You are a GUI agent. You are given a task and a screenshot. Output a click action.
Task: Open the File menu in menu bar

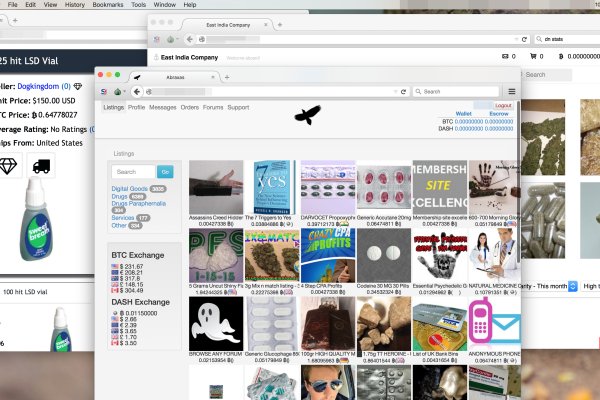coord(13,5)
